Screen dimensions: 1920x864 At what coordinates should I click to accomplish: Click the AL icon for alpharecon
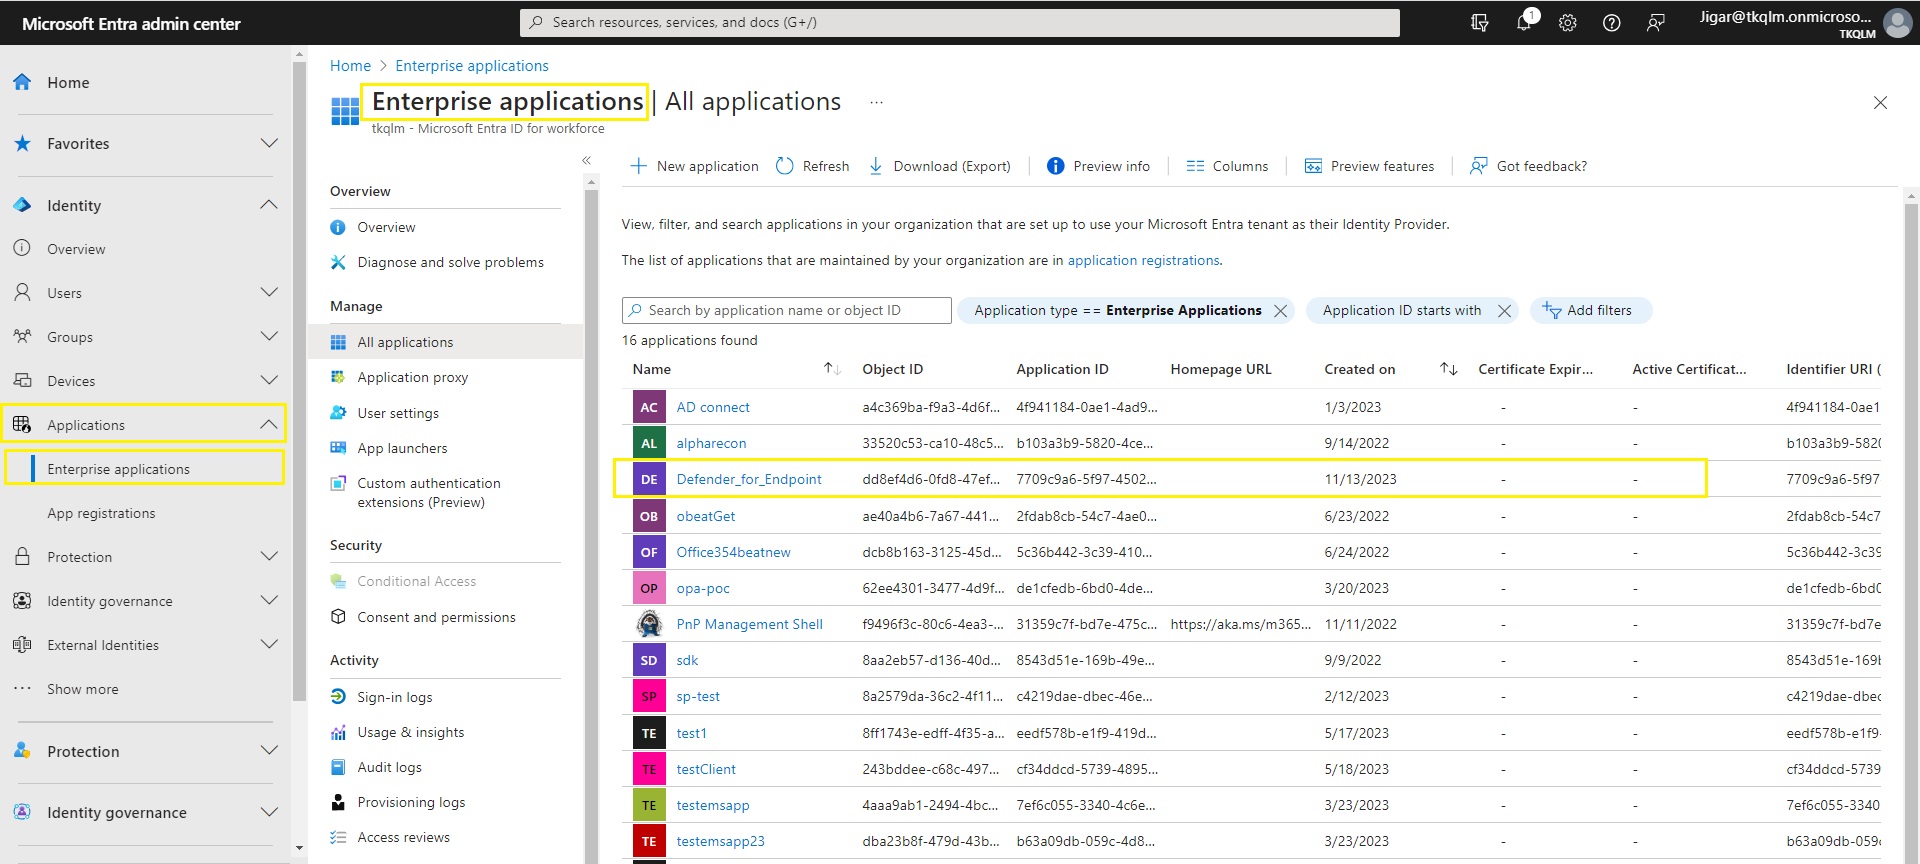(x=649, y=443)
